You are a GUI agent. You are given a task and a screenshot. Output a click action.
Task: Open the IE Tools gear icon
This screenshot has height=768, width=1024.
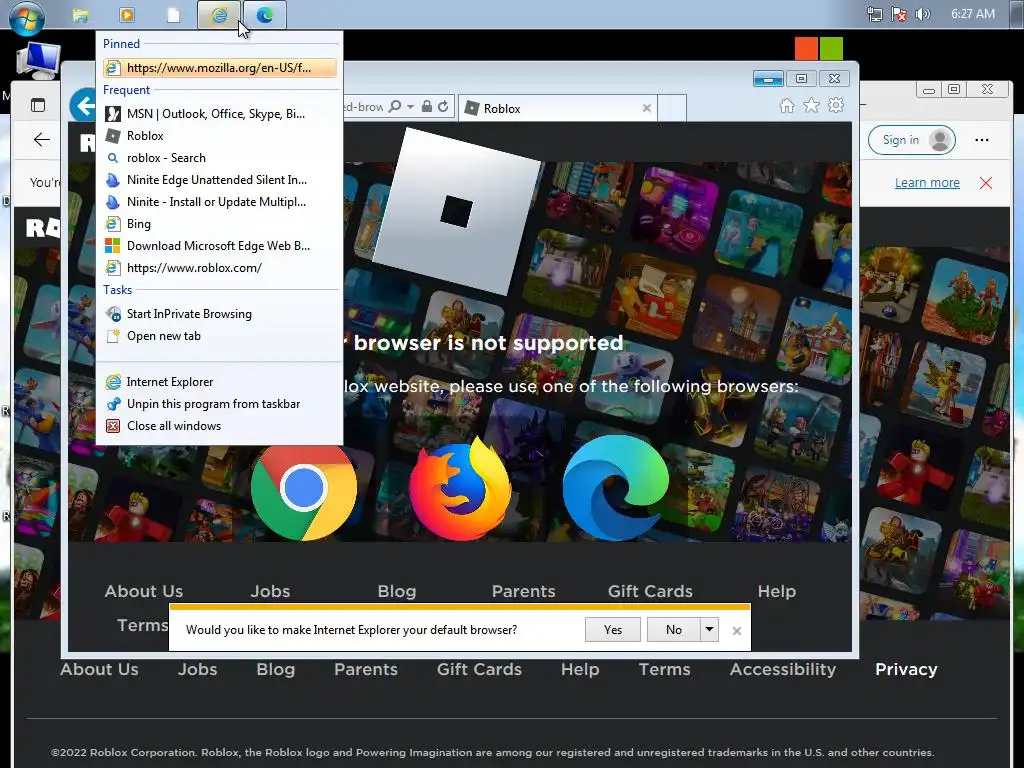point(836,106)
